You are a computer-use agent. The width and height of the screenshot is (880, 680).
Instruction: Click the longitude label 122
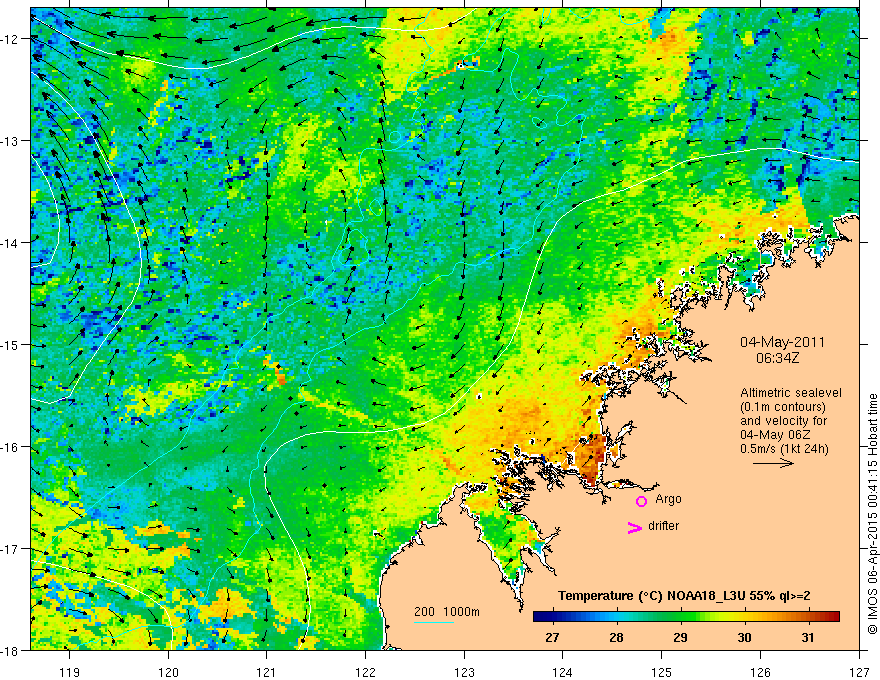pos(366,672)
